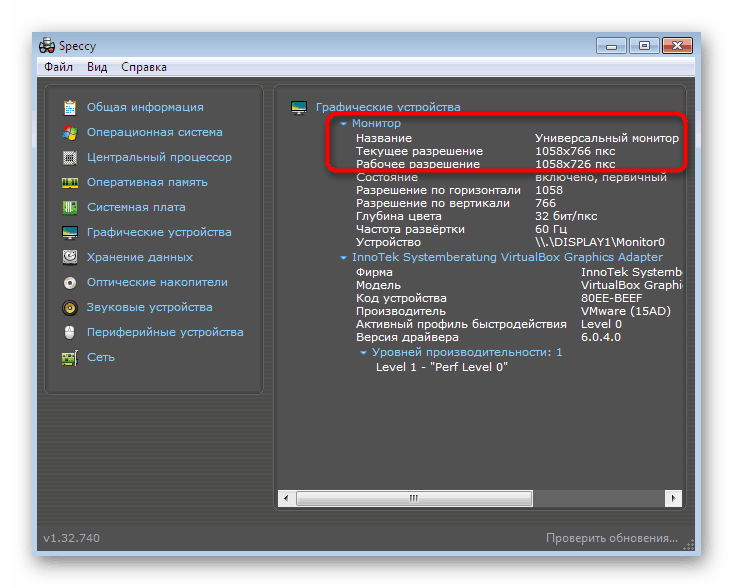Collapse the InnoTek VirtualBox Graphics Adapter arrow
Screen dimensions: 733x588
coord(344,258)
